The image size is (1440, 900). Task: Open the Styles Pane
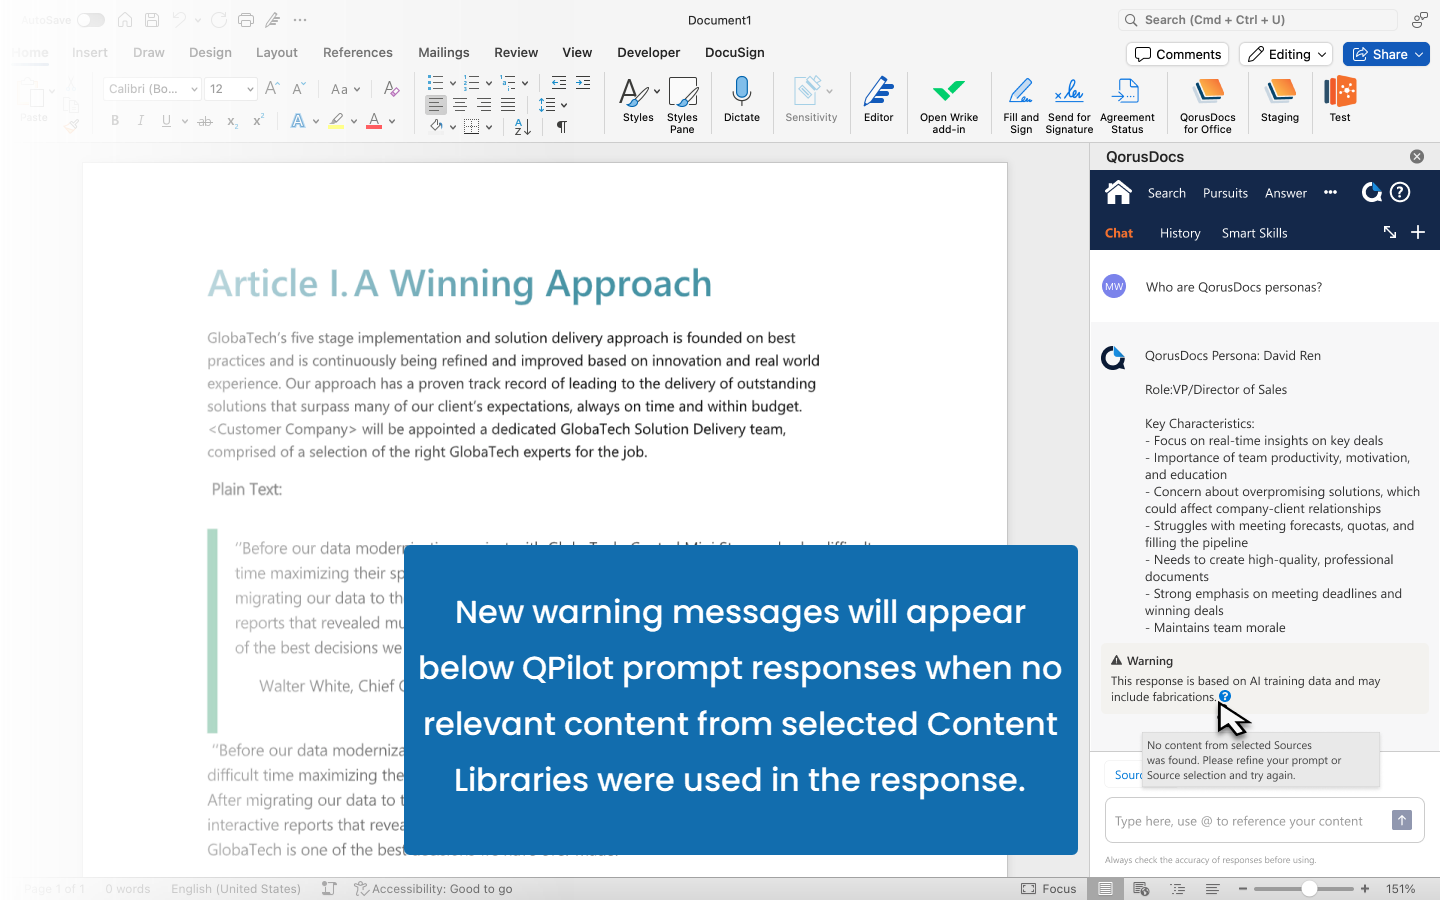tap(682, 105)
